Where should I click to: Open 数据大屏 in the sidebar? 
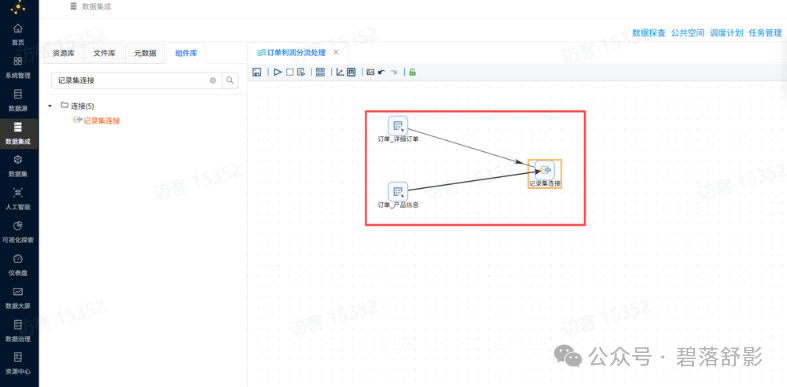click(18, 298)
